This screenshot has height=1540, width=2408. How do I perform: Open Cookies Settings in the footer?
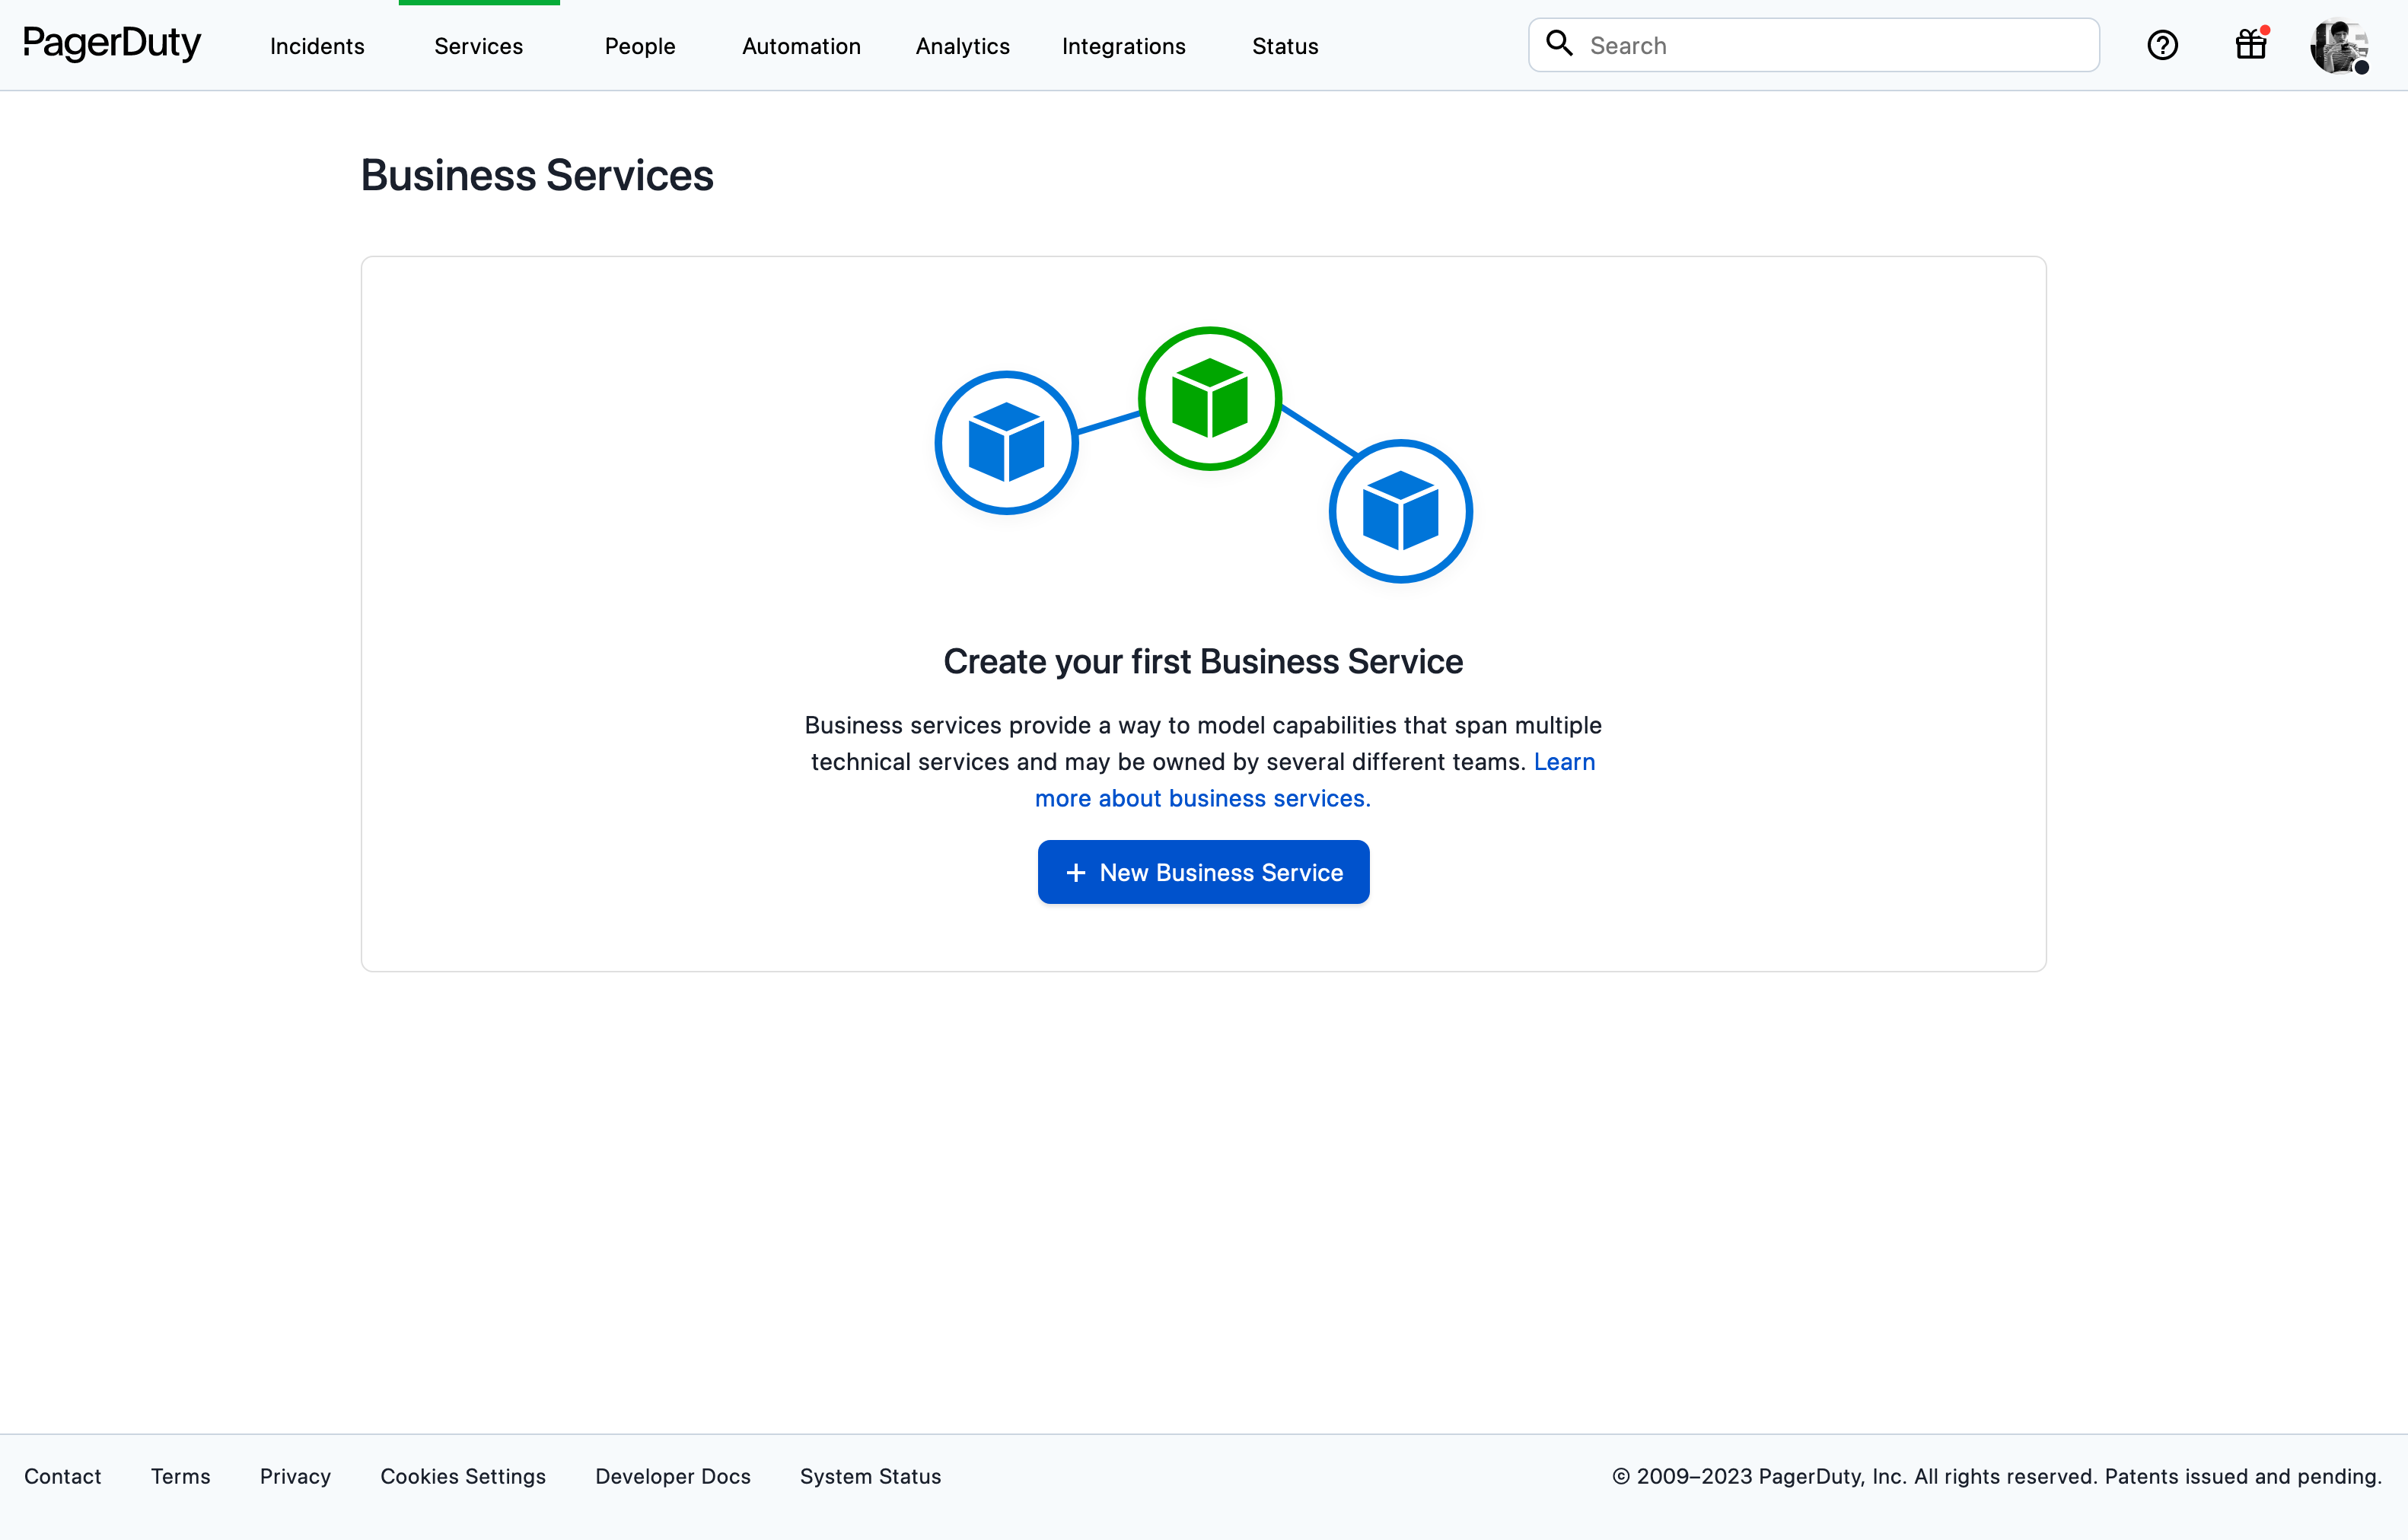click(x=463, y=1476)
